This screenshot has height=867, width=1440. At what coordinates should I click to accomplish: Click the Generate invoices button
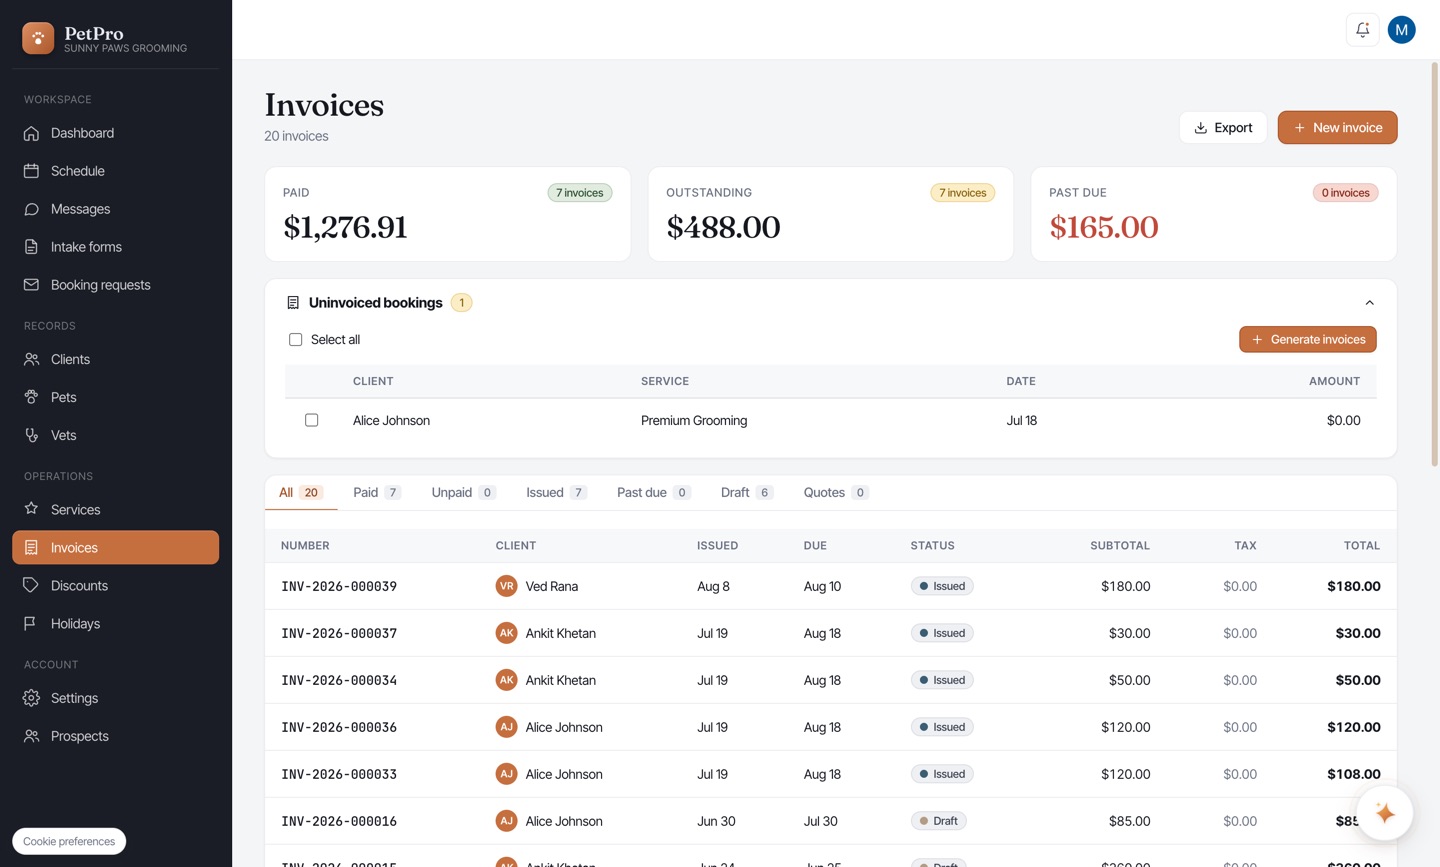(1308, 339)
